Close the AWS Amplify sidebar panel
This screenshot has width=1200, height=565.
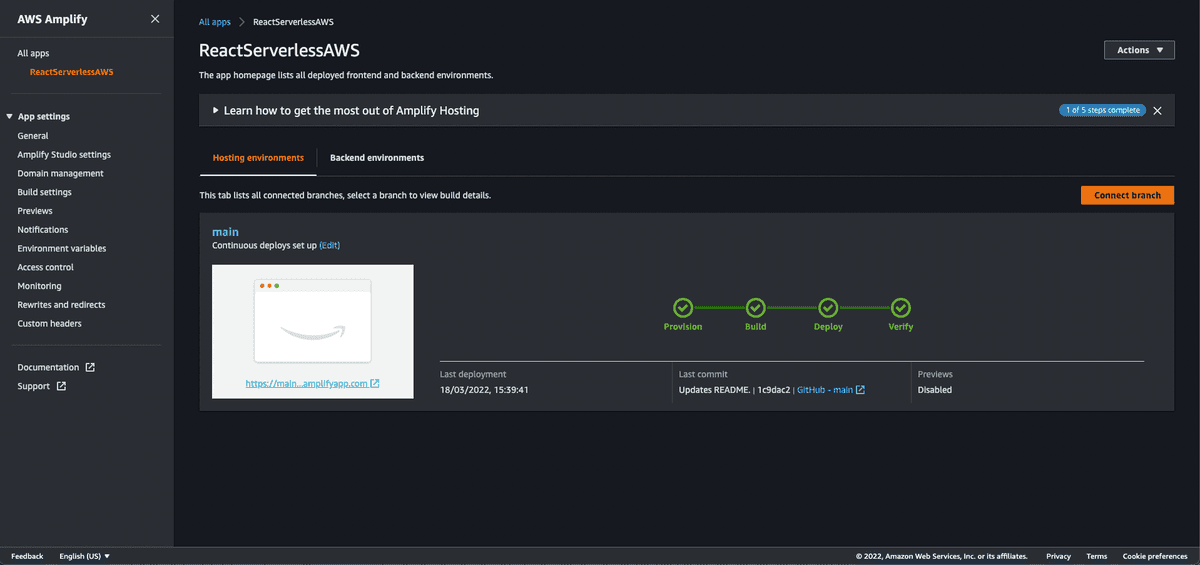(154, 19)
